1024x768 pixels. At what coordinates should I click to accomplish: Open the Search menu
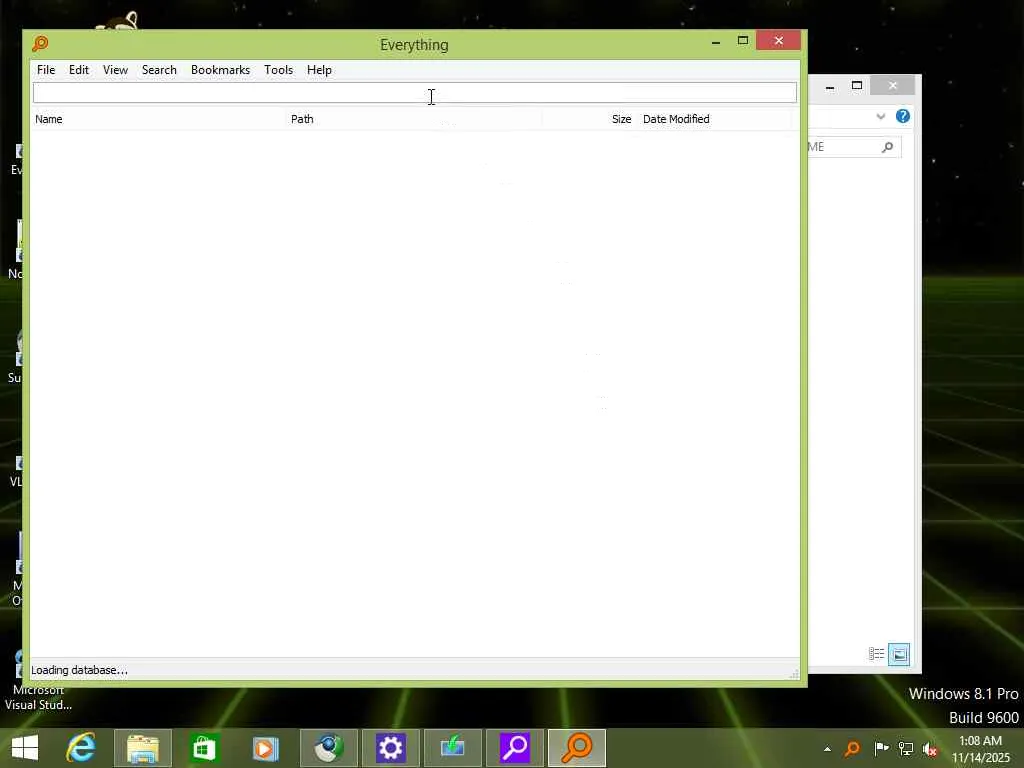(x=159, y=70)
